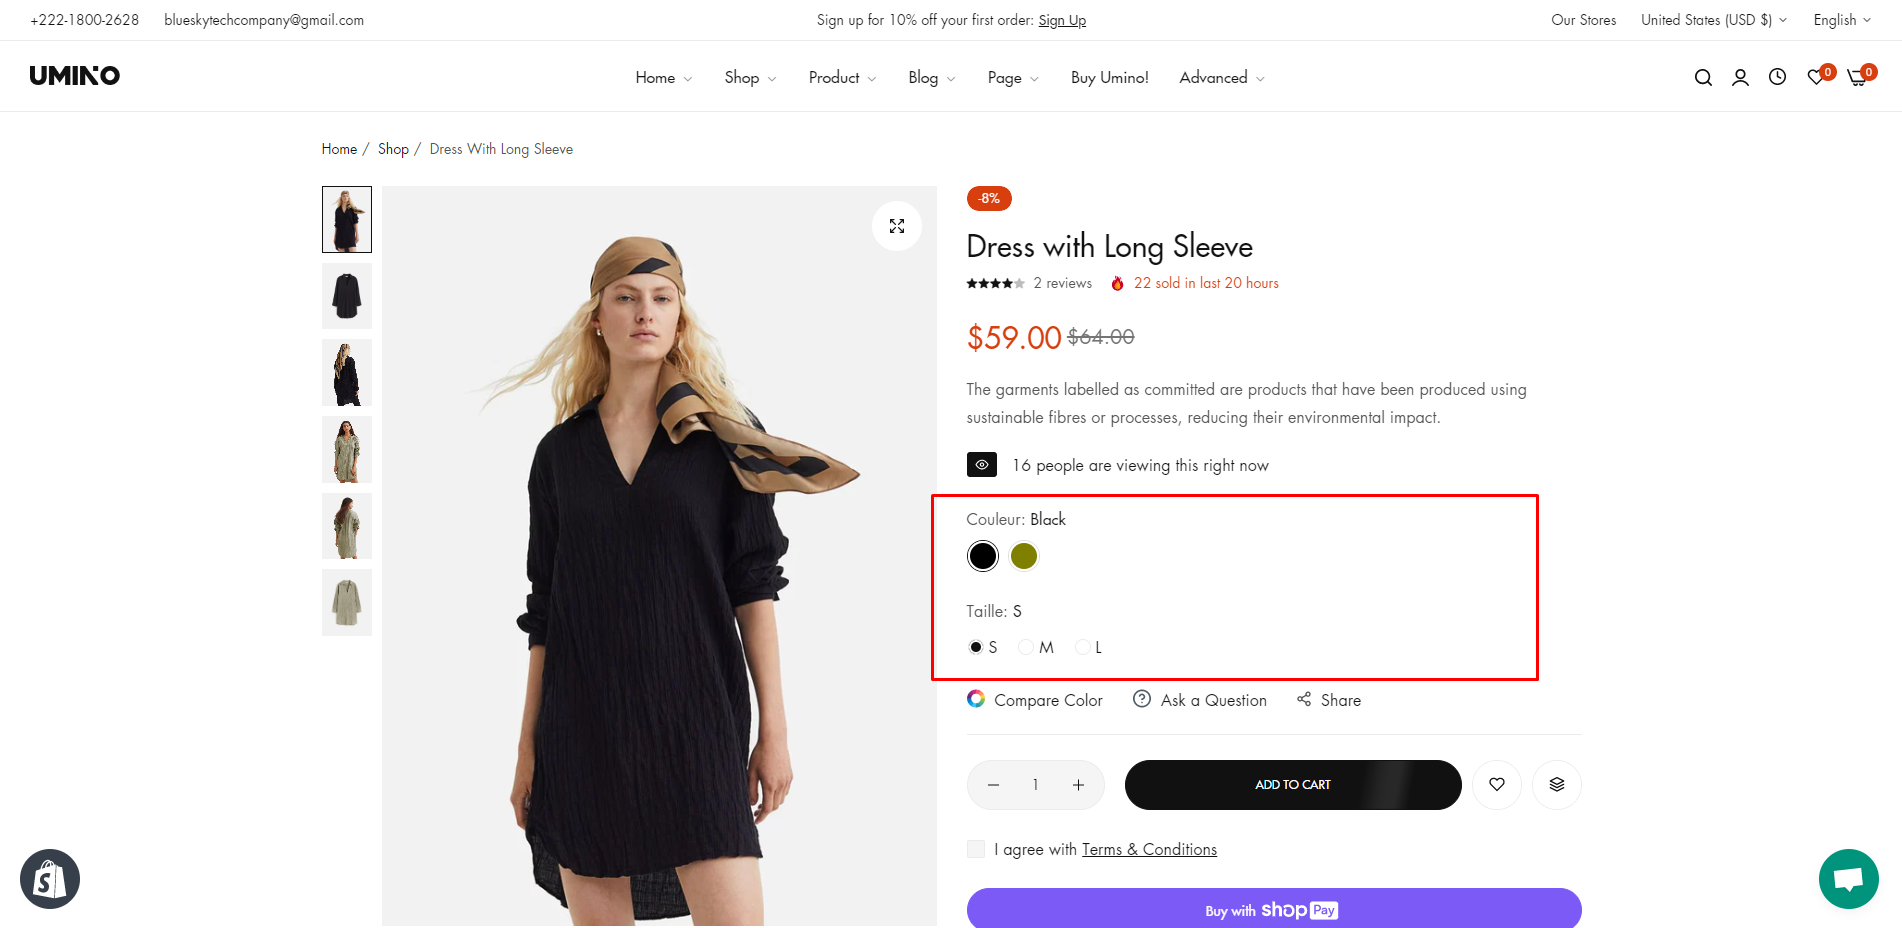This screenshot has height=928, width=1902.
Task: Open the Buy Umino! menu item
Action: click(x=1109, y=77)
